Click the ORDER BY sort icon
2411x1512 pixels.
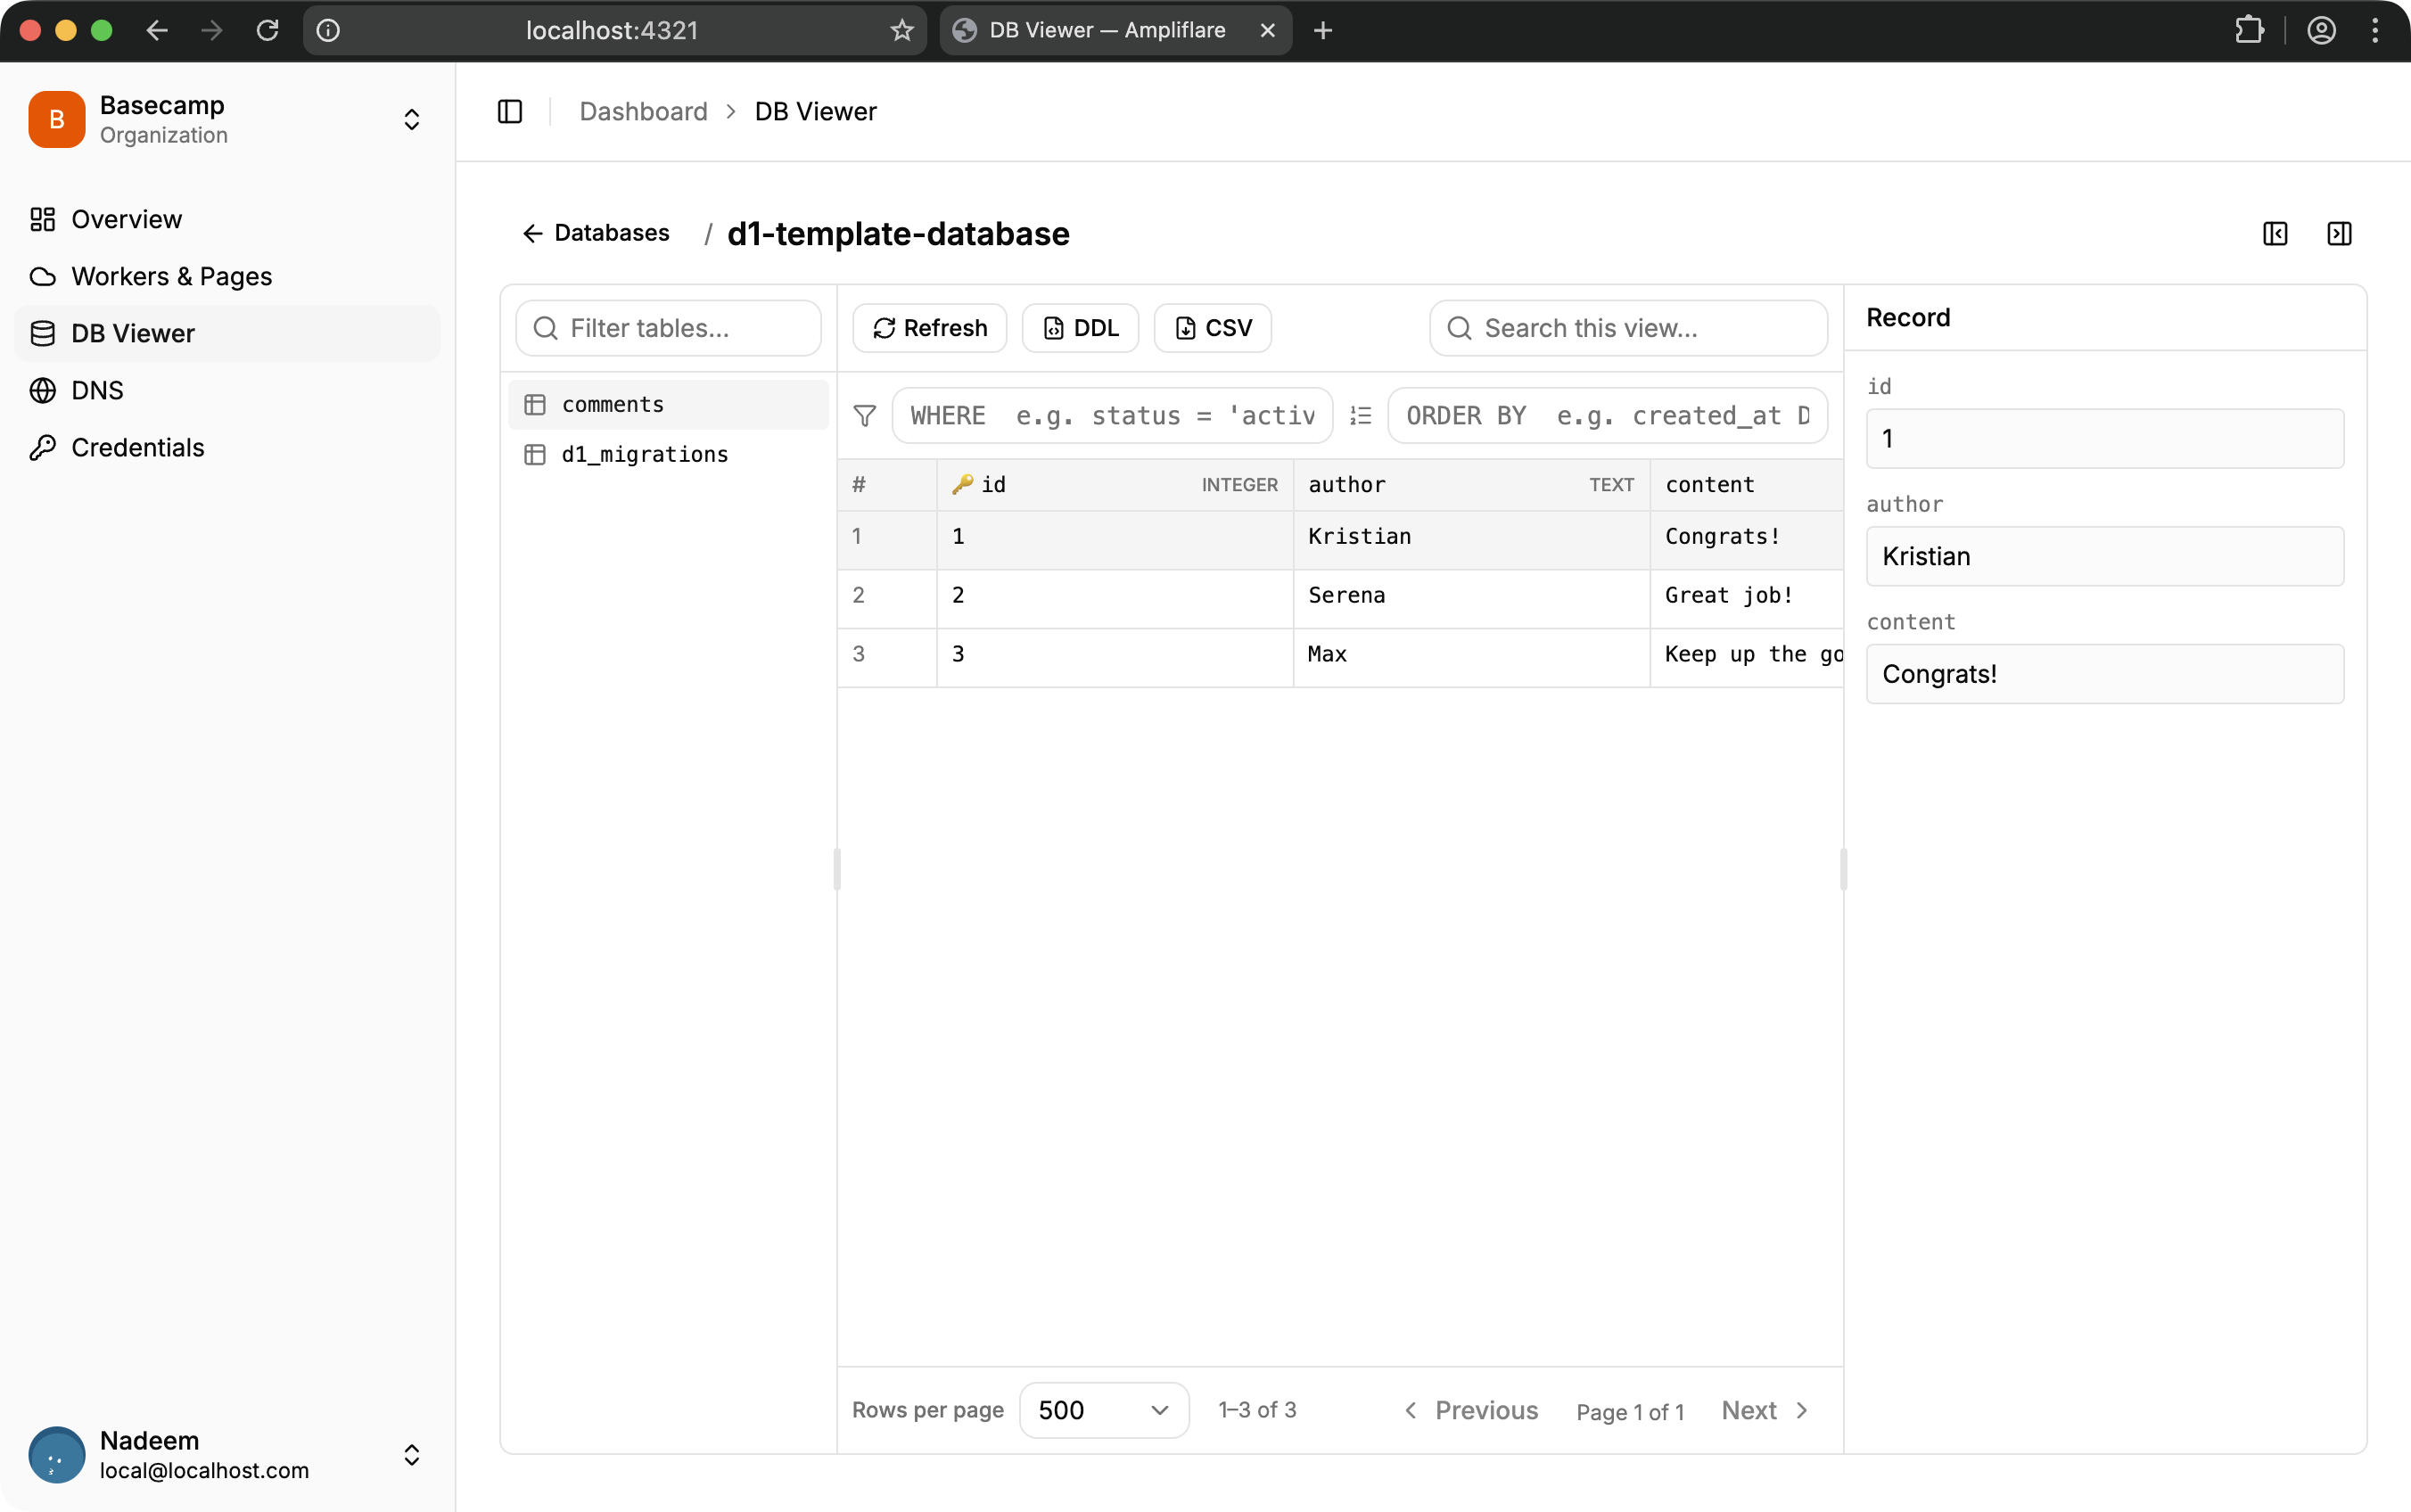point(1360,415)
